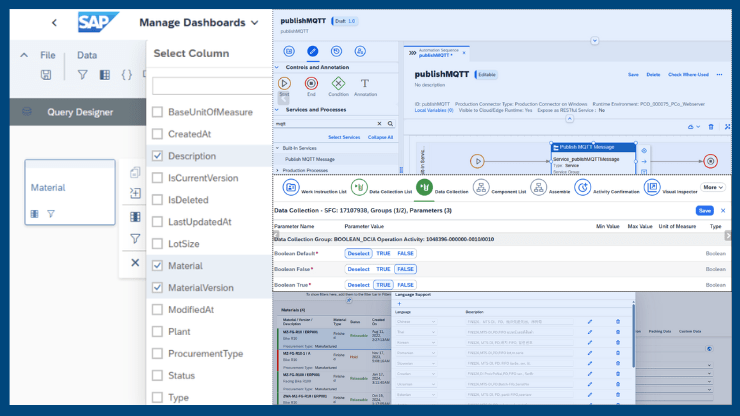This screenshot has height=416, width=740.
Task: Click the columns icon inside the Material card
Action: tap(34, 214)
